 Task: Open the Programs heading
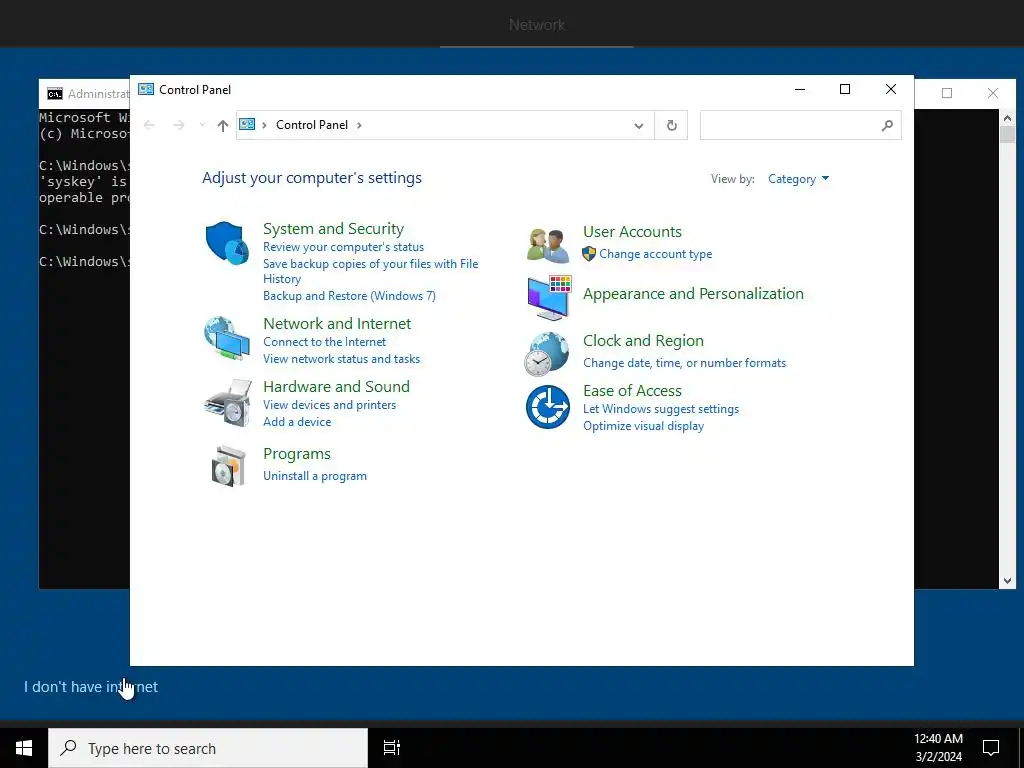(297, 453)
